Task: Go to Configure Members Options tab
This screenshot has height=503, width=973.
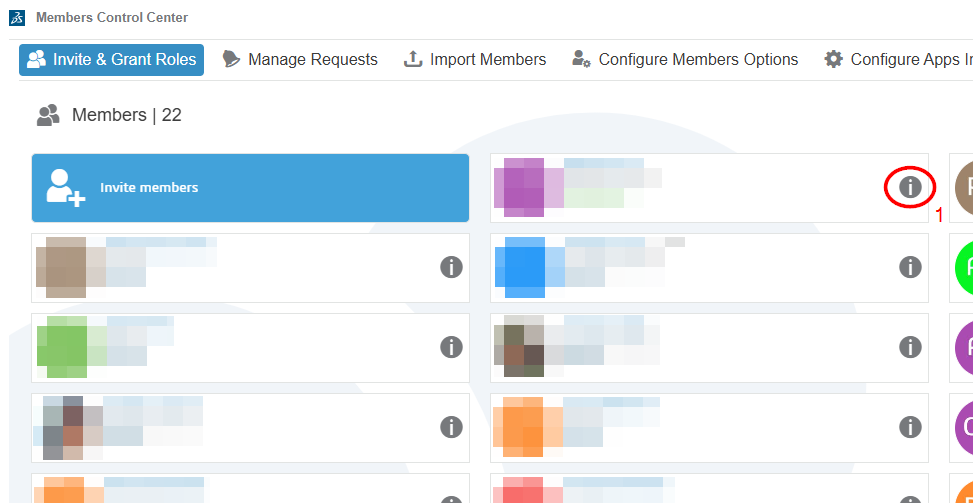Action: (x=685, y=60)
